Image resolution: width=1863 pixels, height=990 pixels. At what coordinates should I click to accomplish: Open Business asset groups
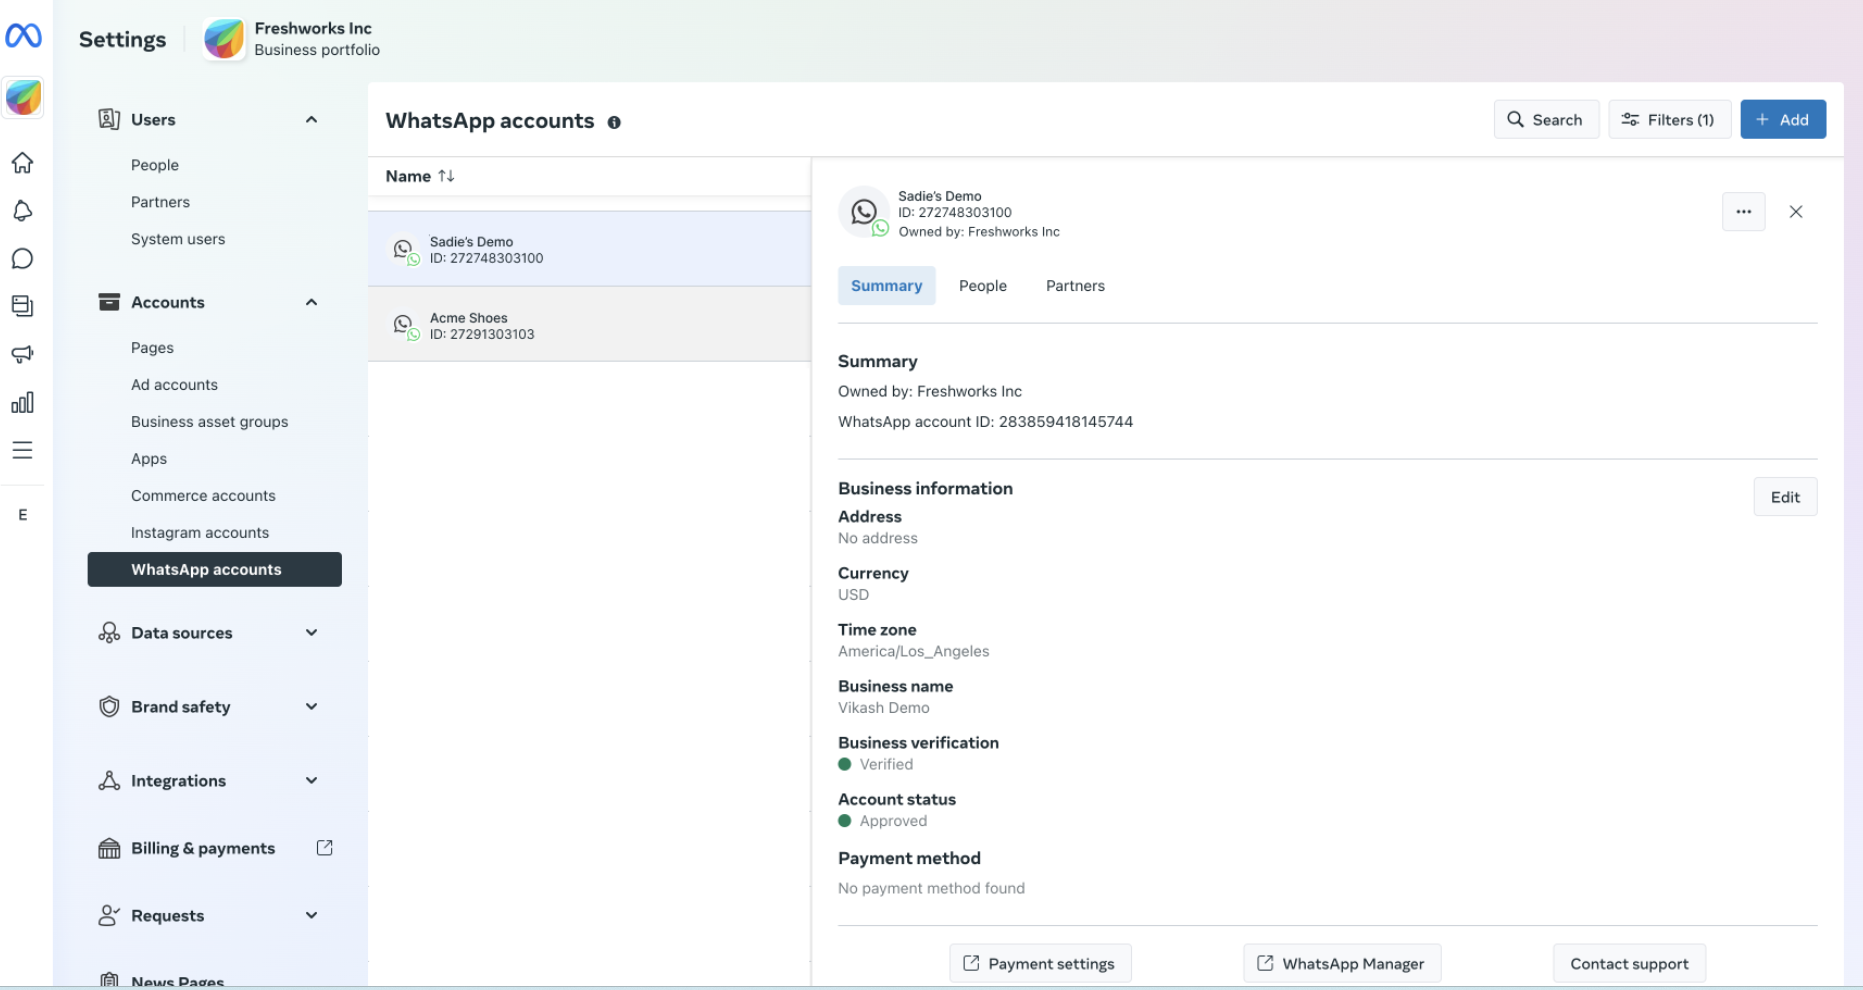click(x=209, y=422)
